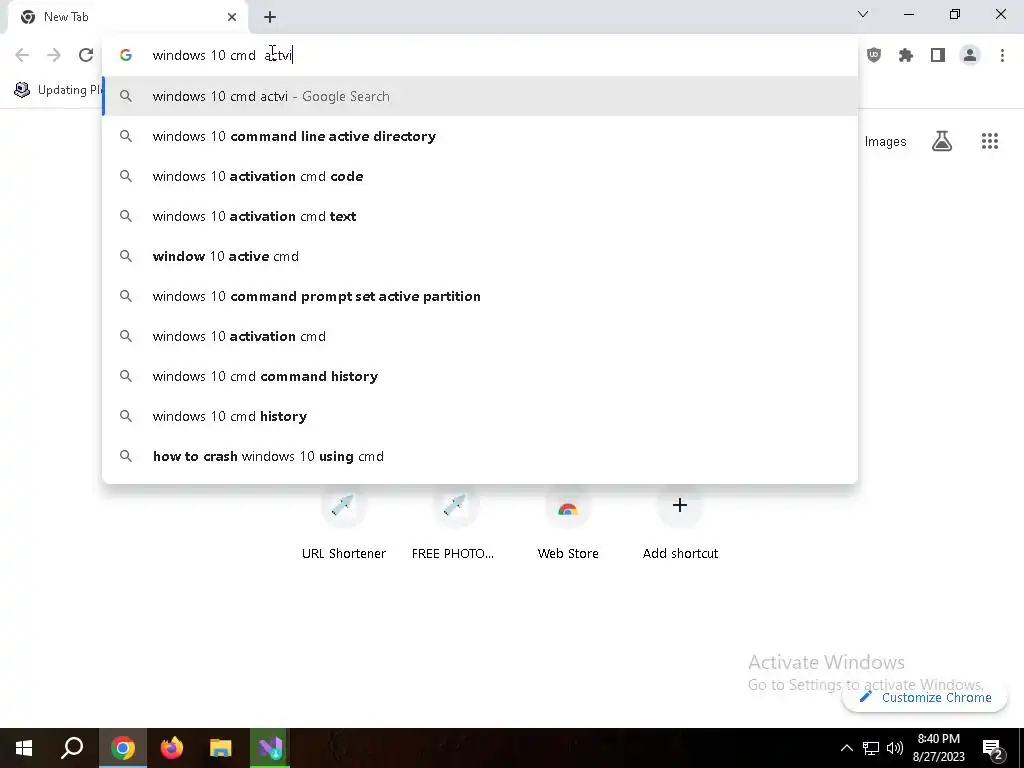Click the forward navigation arrow
Screen dimensions: 1024x768
point(54,55)
